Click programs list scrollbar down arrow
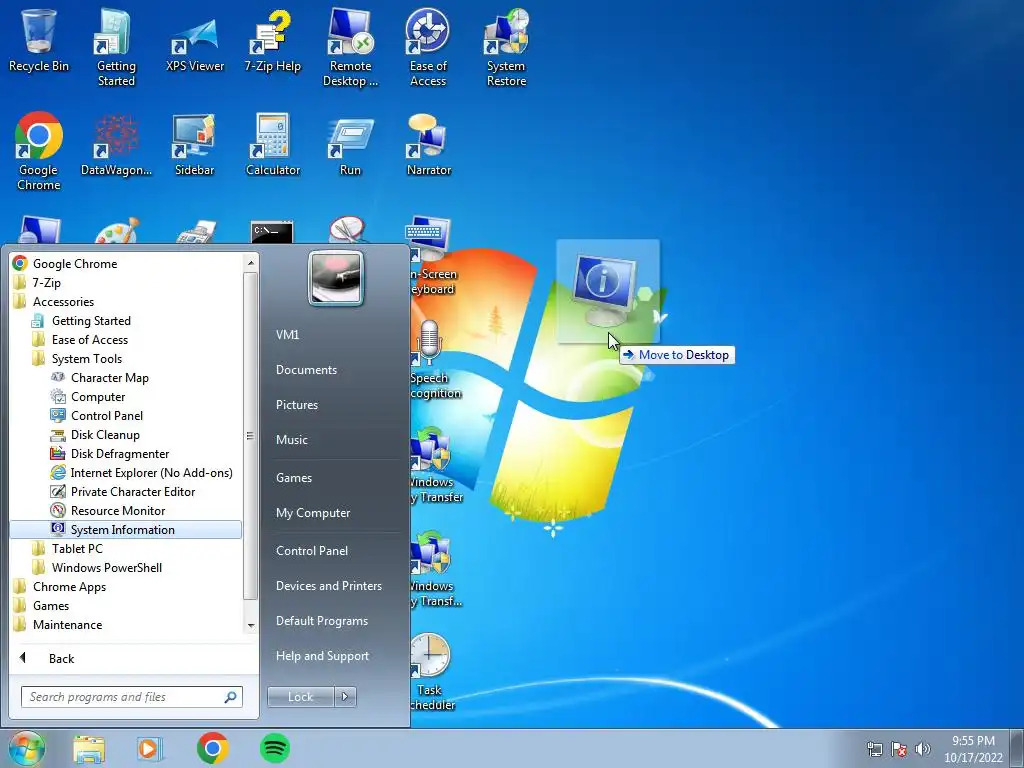This screenshot has height=768, width=1024. click(251, 626)
